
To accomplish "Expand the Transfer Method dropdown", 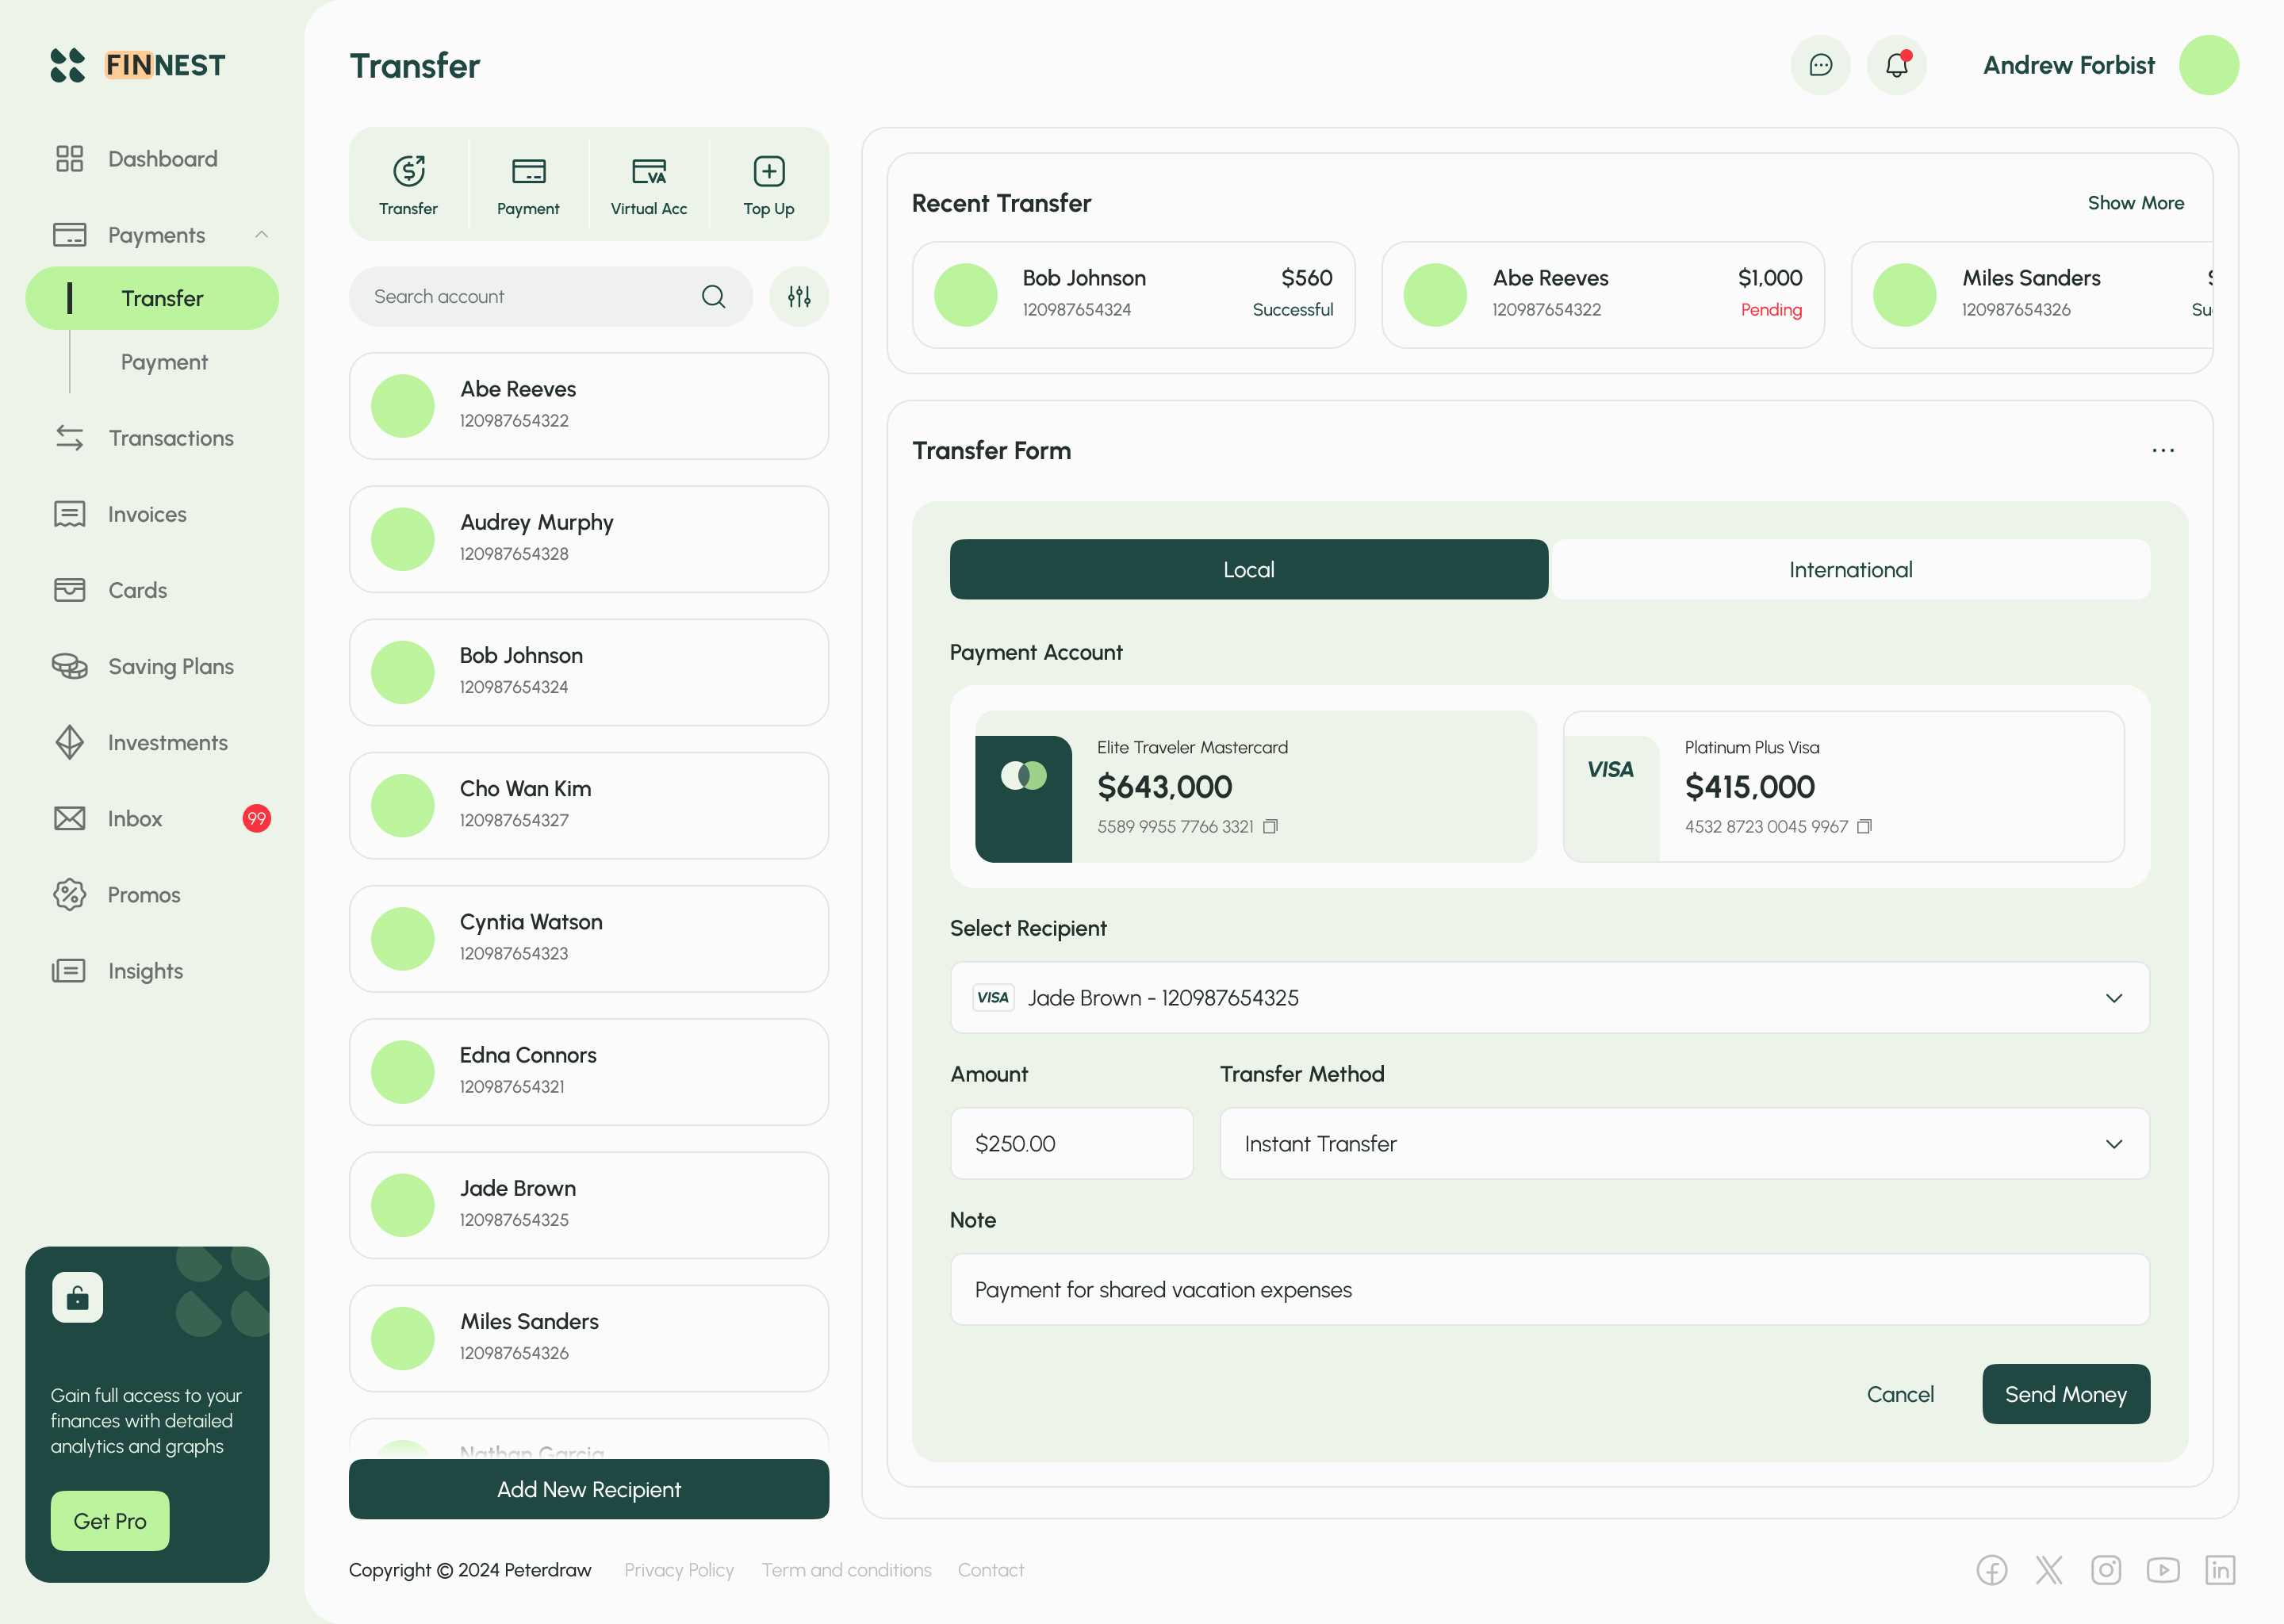I will pyautogui.click(x=1684, y=1144).
